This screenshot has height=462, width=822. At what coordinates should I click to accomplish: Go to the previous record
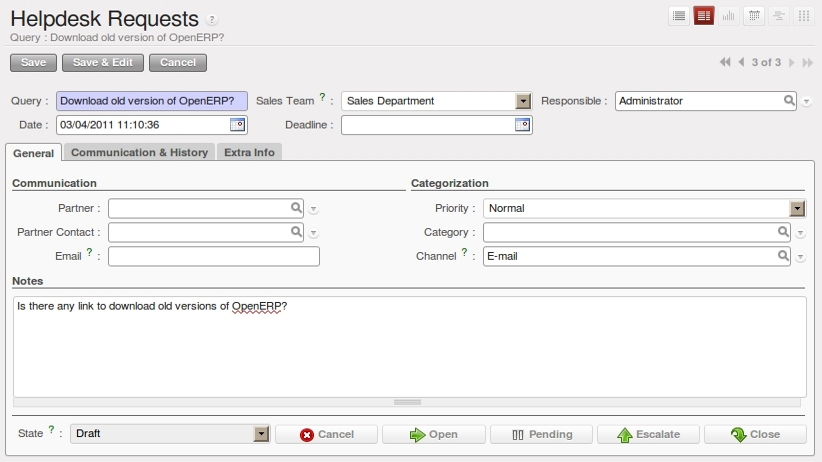(741, 63)
